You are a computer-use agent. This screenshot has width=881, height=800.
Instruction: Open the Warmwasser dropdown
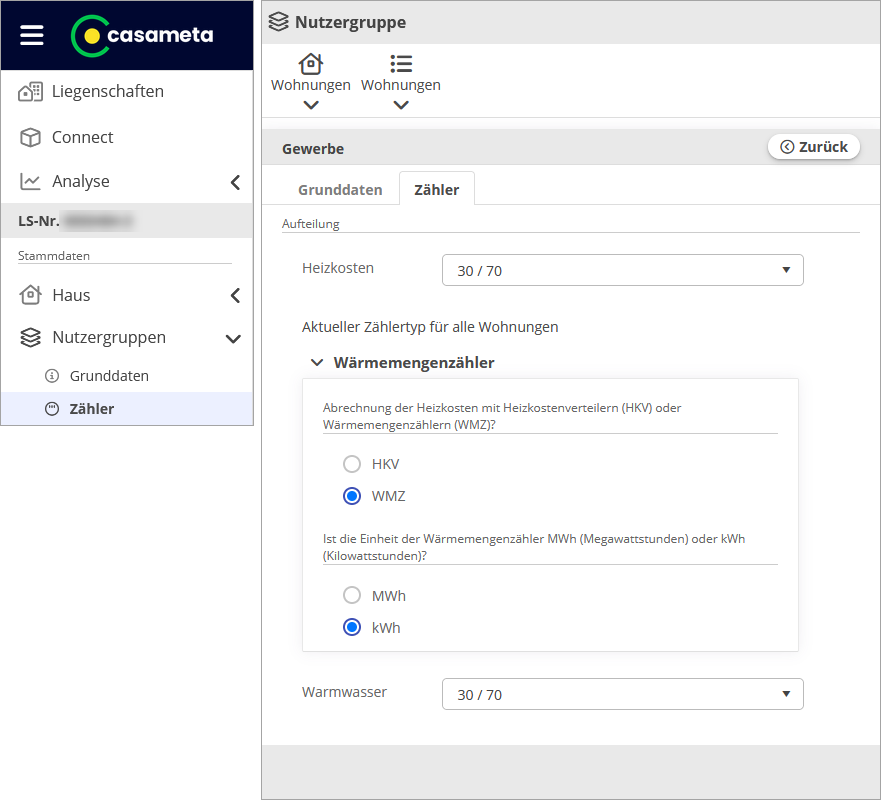622,694
